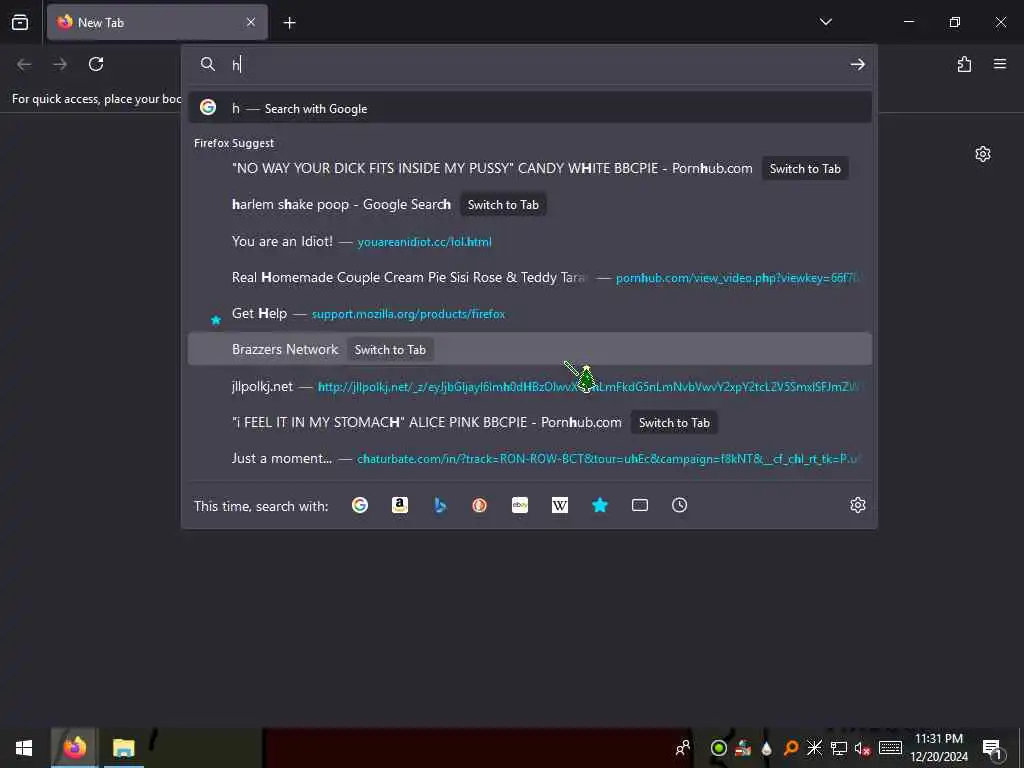Select the Get Help suggestion

(x=530, y=314)
